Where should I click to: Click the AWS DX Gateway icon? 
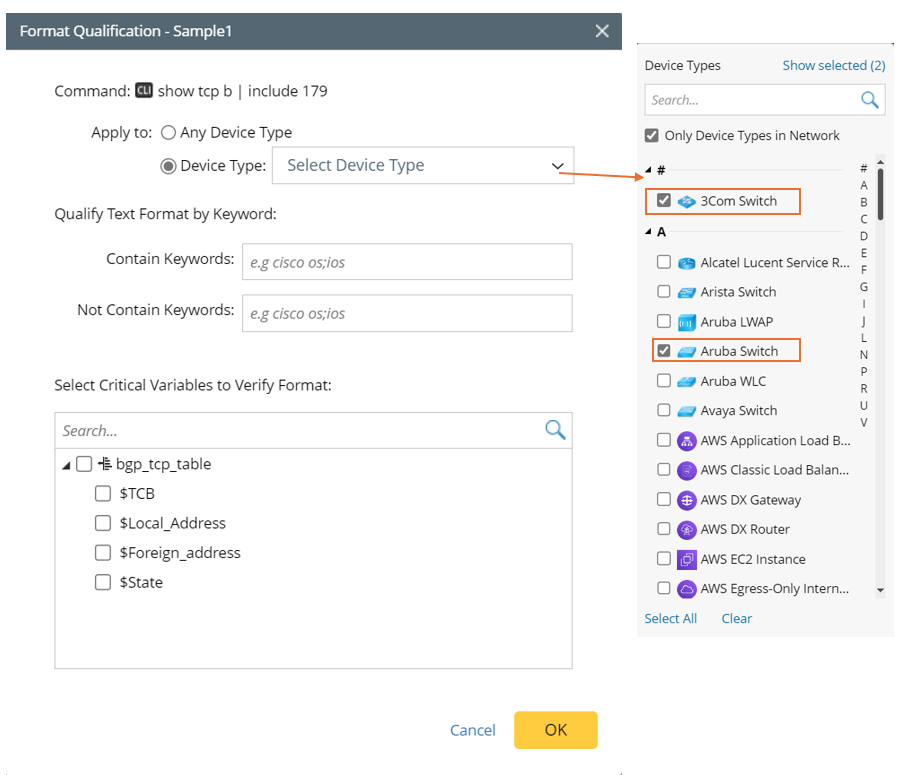[686, 500]
